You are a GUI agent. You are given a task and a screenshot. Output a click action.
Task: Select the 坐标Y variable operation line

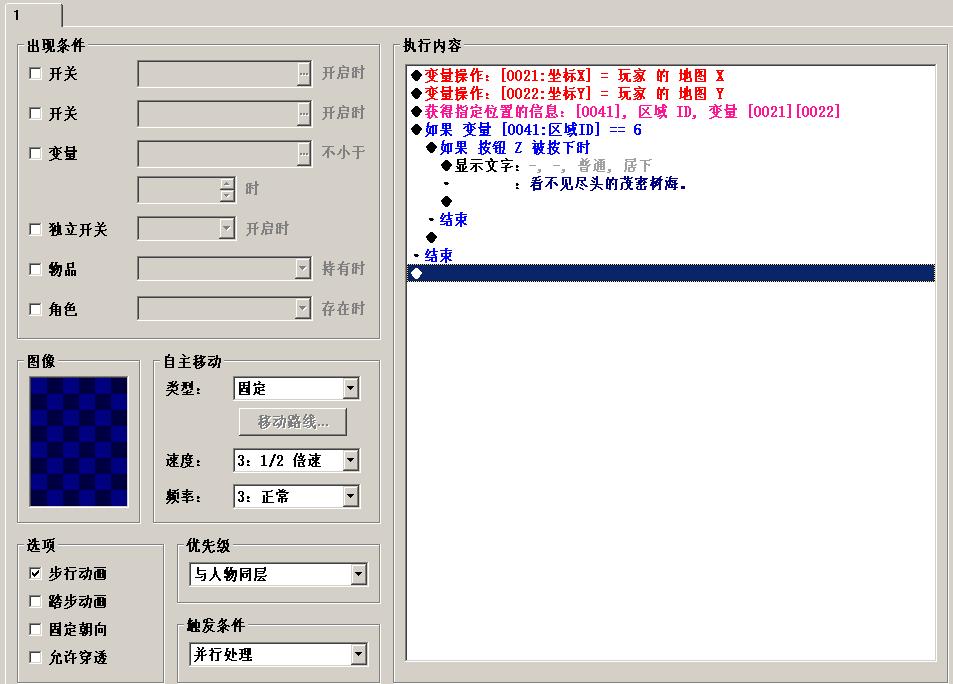pyautogui.click(x=671, y=93)
